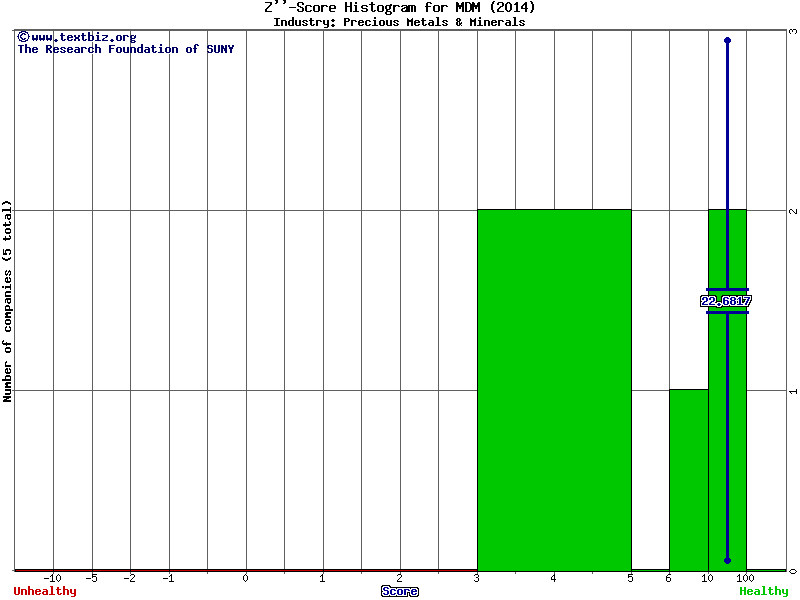Click the short green bar between 6 and 10
Image resolution: width=800 pixels, height=600 pixels.
[x=689, y=480]
